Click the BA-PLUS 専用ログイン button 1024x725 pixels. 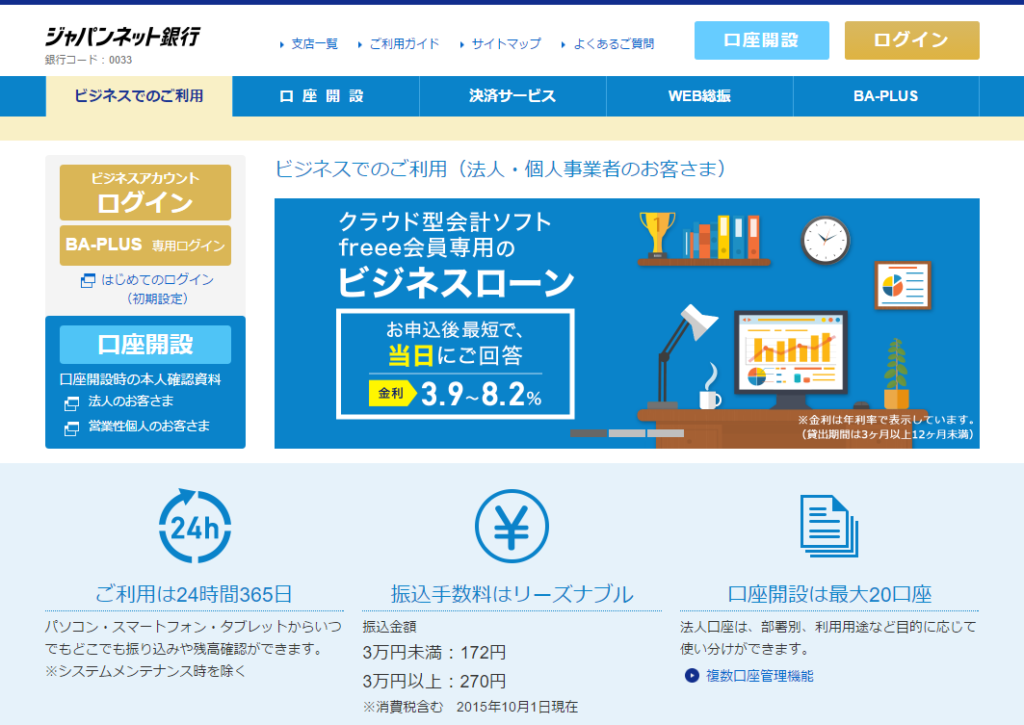pos(145,245)
